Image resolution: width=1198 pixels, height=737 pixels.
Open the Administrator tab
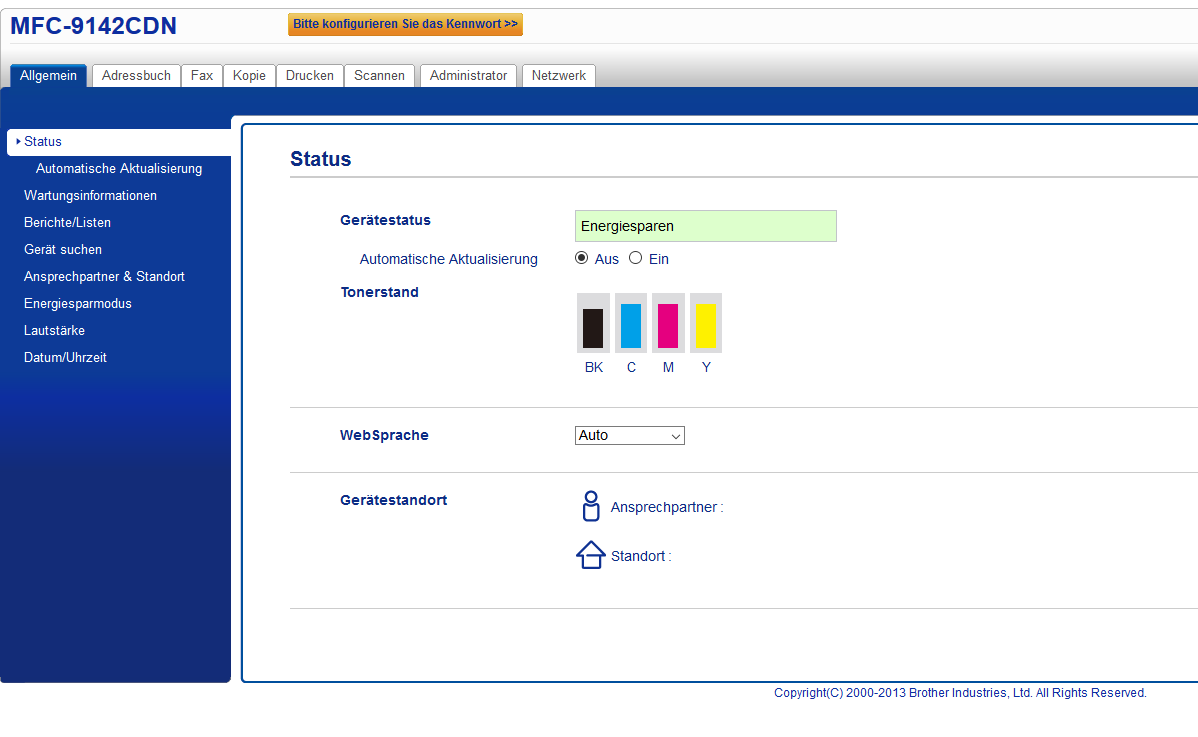468,76
